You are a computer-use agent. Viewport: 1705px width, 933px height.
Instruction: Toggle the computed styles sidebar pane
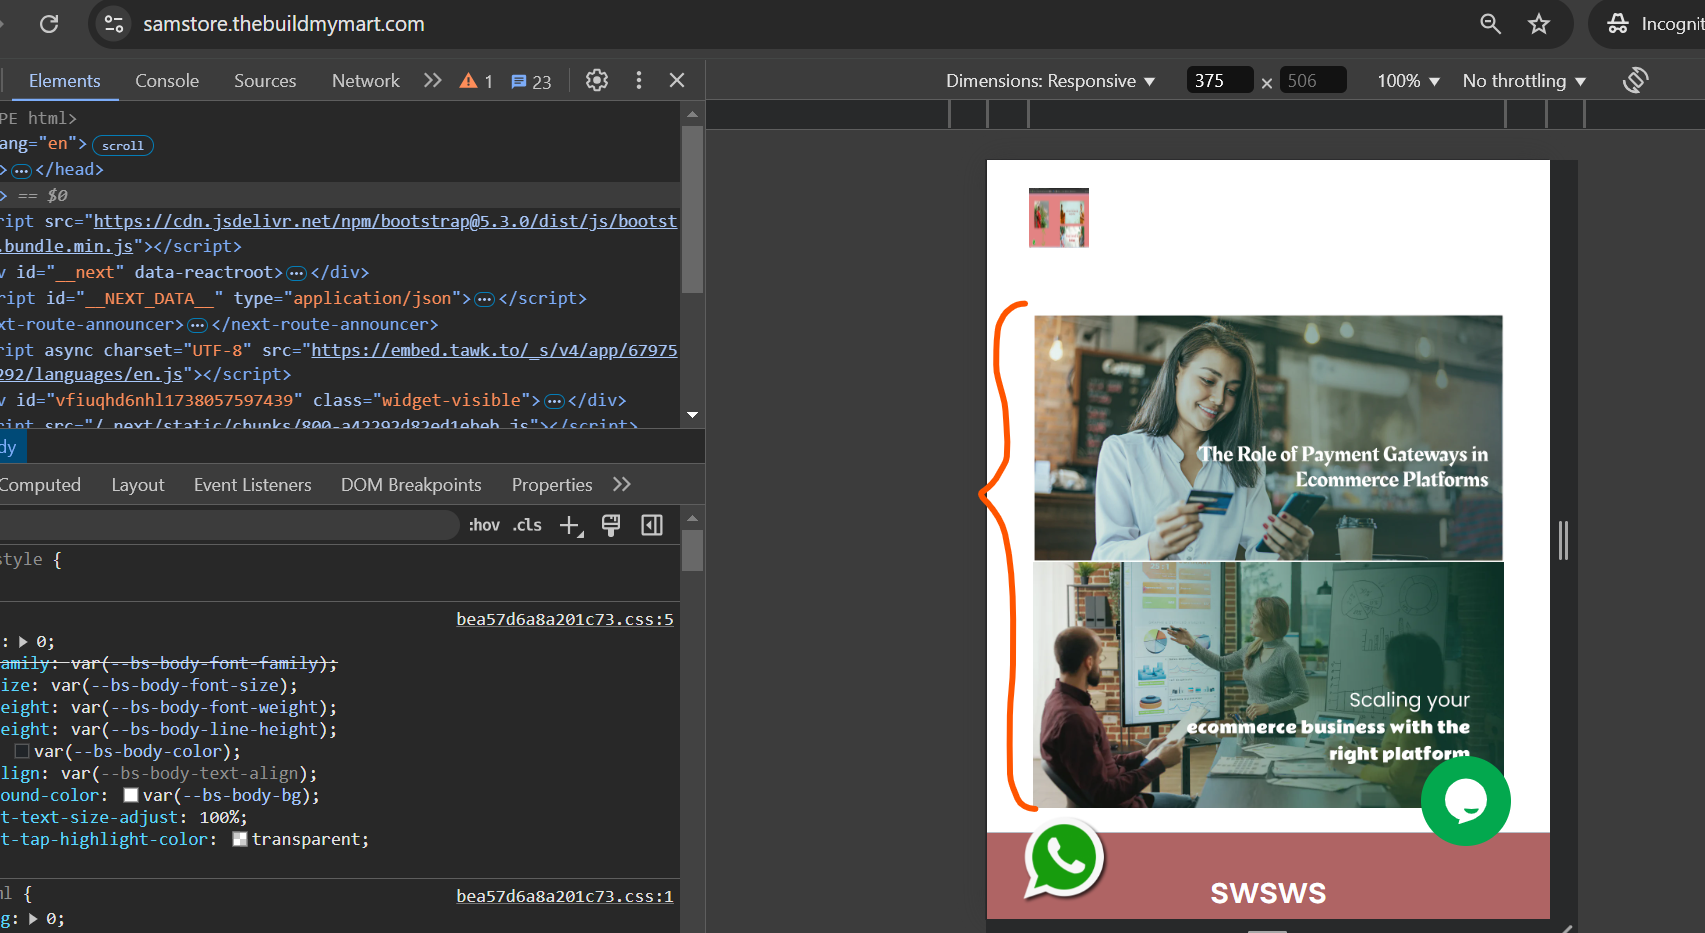click(652, 525)
